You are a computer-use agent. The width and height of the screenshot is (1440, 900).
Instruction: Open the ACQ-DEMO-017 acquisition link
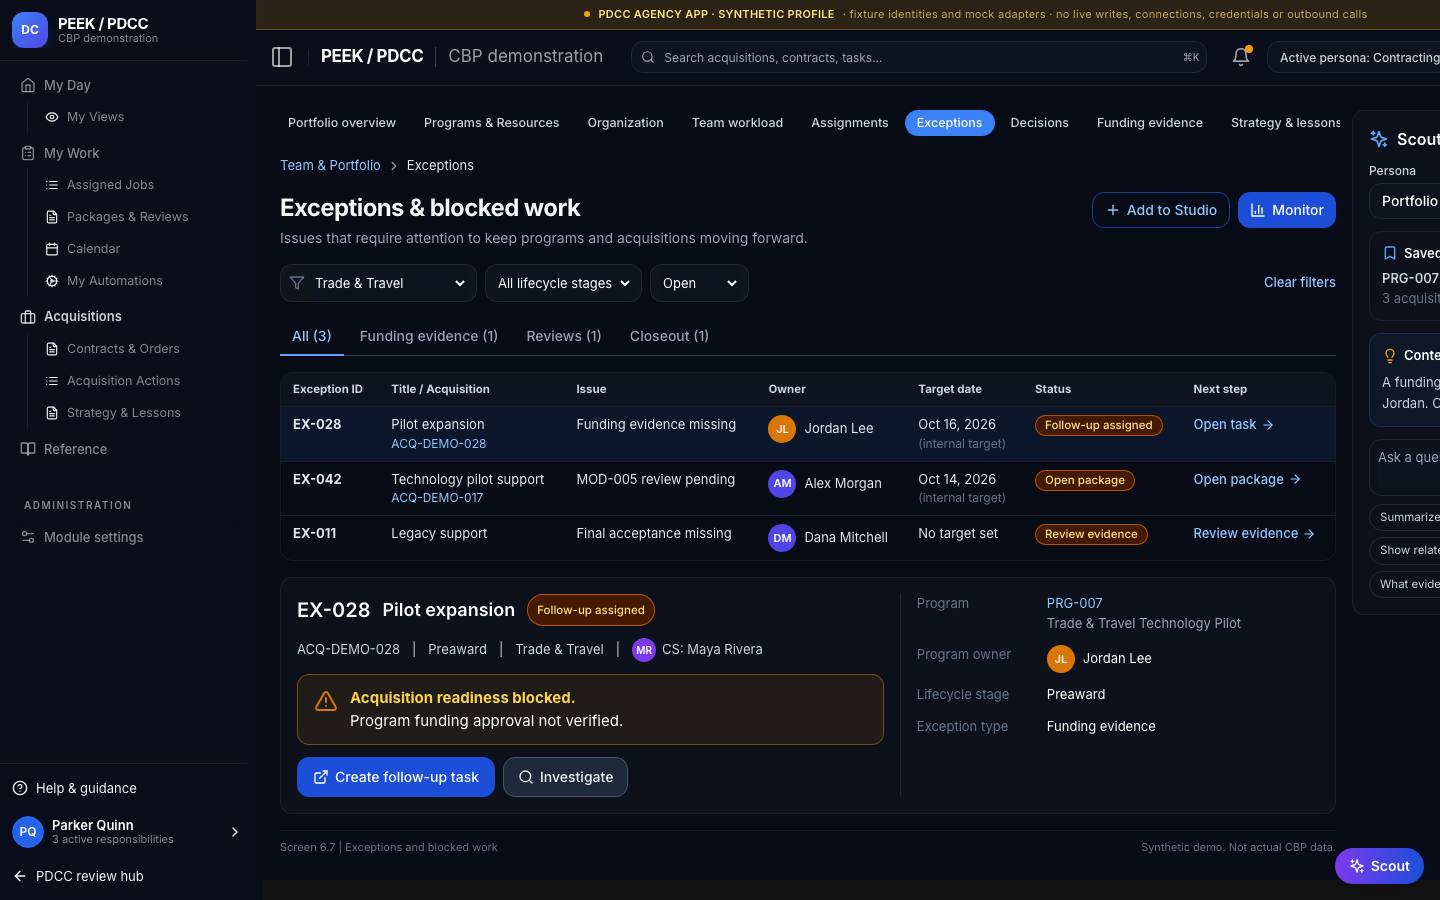point(437,498)
